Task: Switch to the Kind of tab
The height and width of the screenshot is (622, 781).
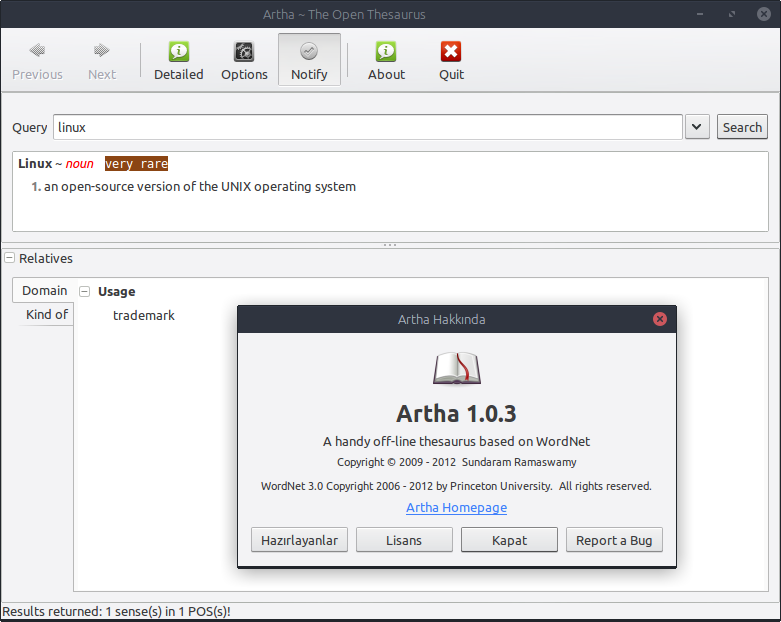Action: click(x=47, y=314)
